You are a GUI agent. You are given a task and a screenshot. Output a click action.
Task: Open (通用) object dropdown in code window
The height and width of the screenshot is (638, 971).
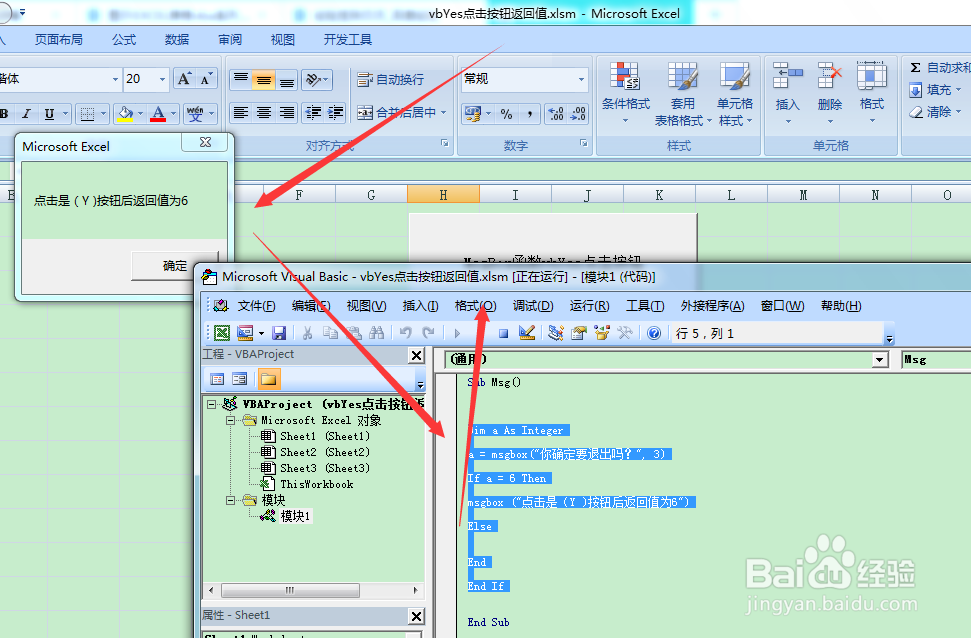coord(880,359)
